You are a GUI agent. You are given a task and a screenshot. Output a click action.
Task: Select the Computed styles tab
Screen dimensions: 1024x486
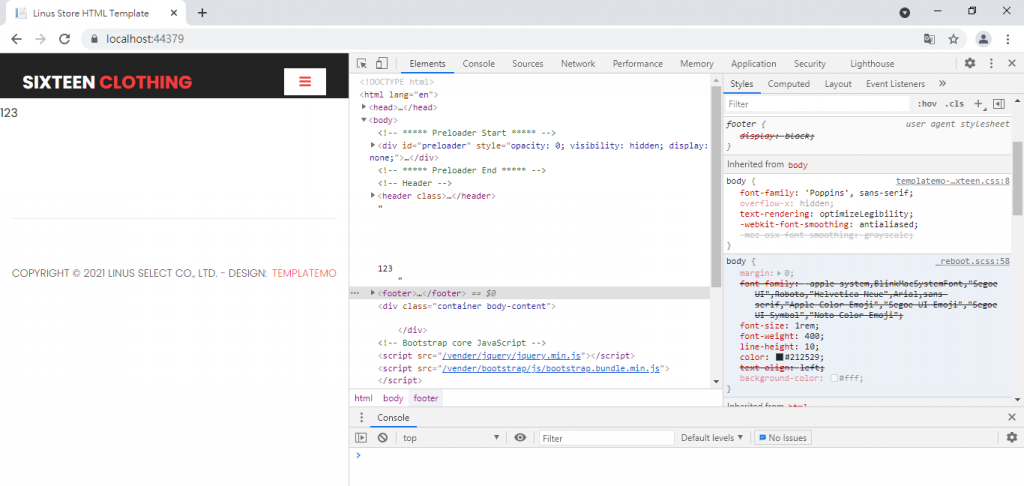point(789,84)
